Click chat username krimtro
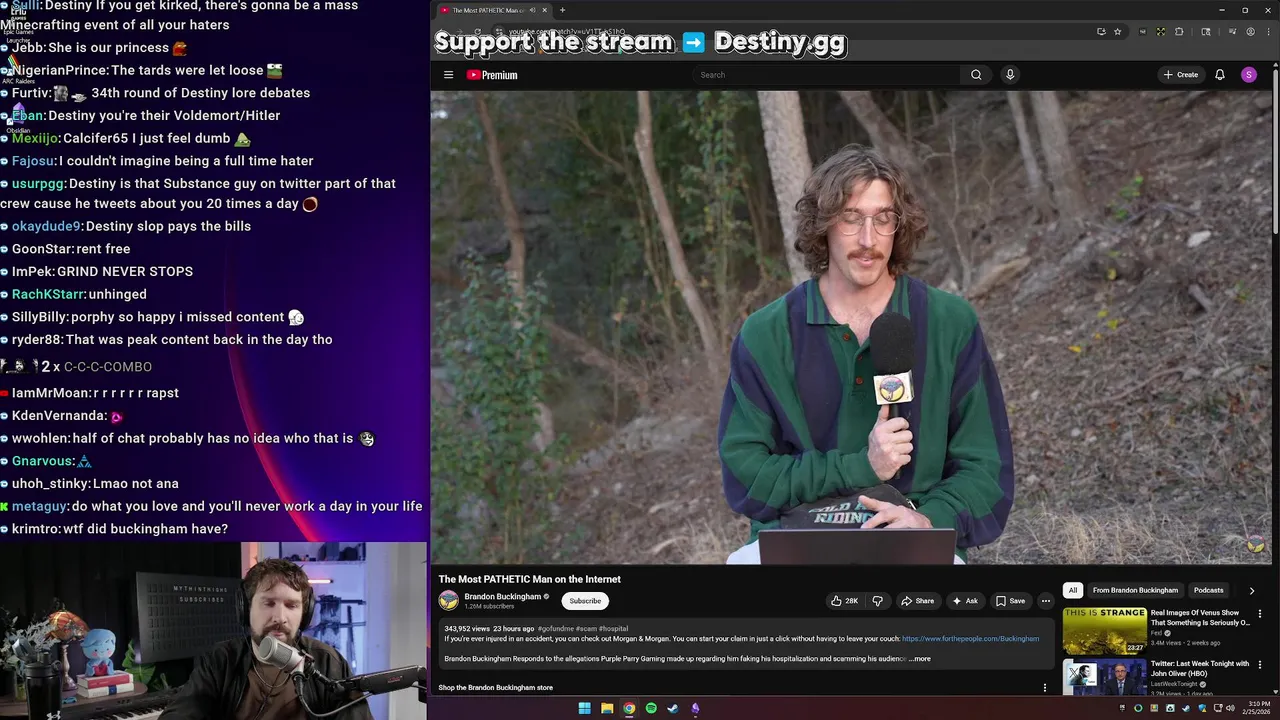The image size is (1280, 720). (x=35, y=529)
